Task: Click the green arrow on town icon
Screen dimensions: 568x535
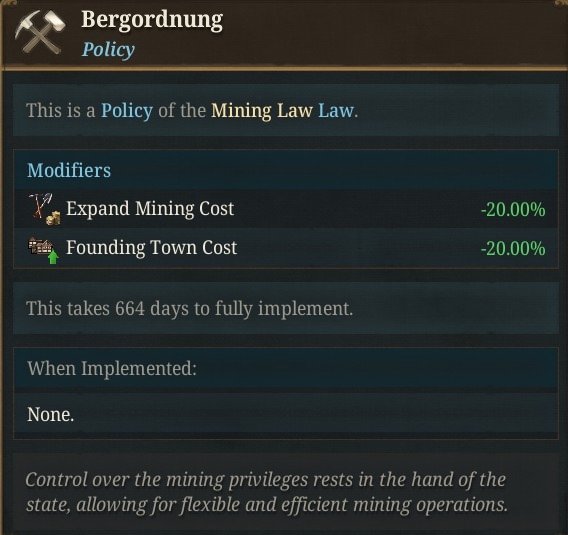Action: coord(53,257)
